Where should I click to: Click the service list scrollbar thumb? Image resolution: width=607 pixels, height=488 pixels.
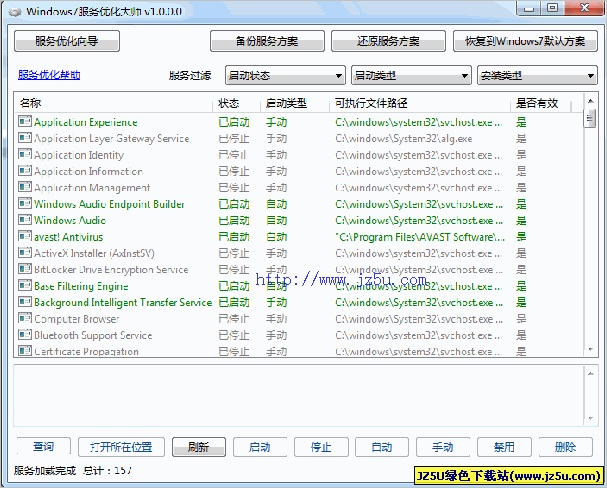click(590, 118)
